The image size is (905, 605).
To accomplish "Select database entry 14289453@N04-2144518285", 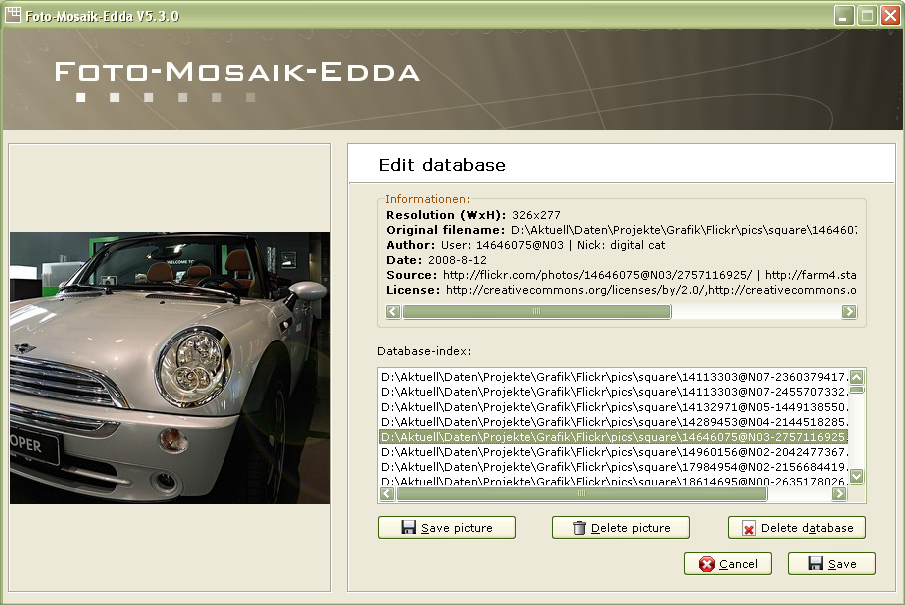I will click(x=614, y=422).
